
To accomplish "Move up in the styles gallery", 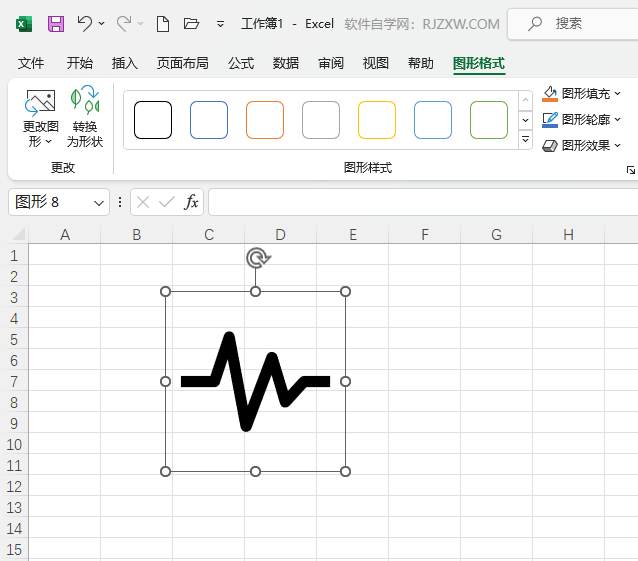I will point(525,100).
